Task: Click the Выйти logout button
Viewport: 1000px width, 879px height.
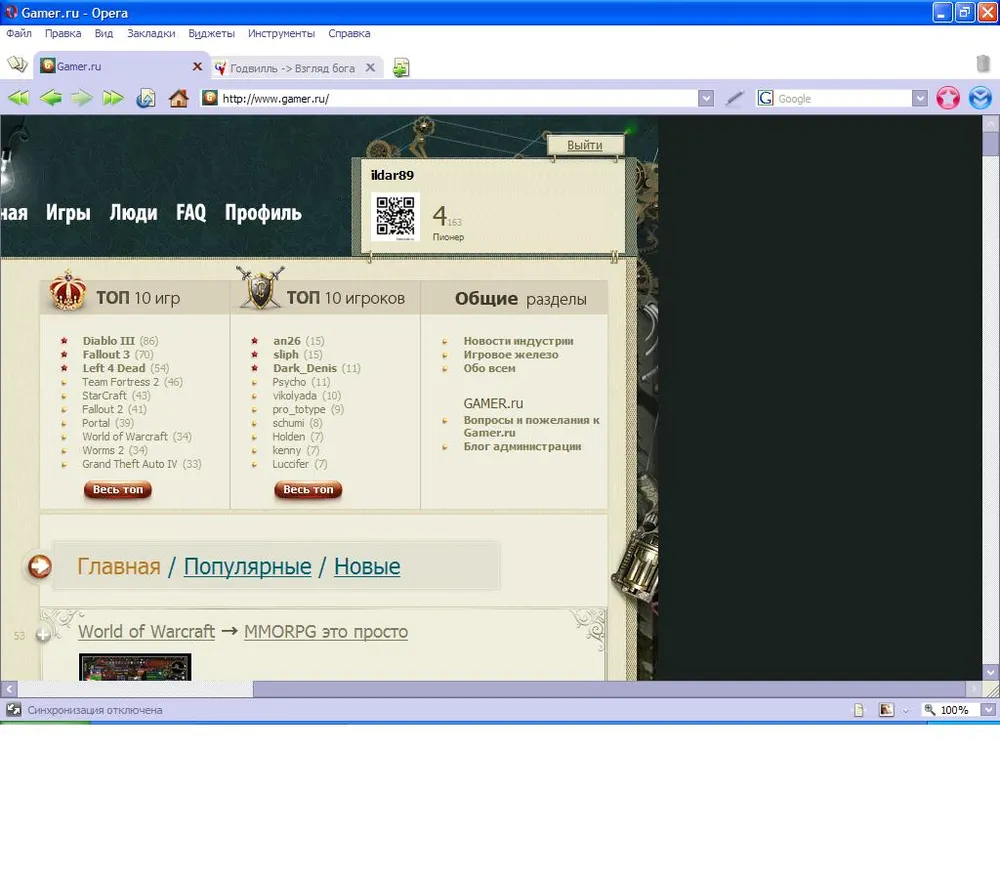Action: tap(585, 145)
